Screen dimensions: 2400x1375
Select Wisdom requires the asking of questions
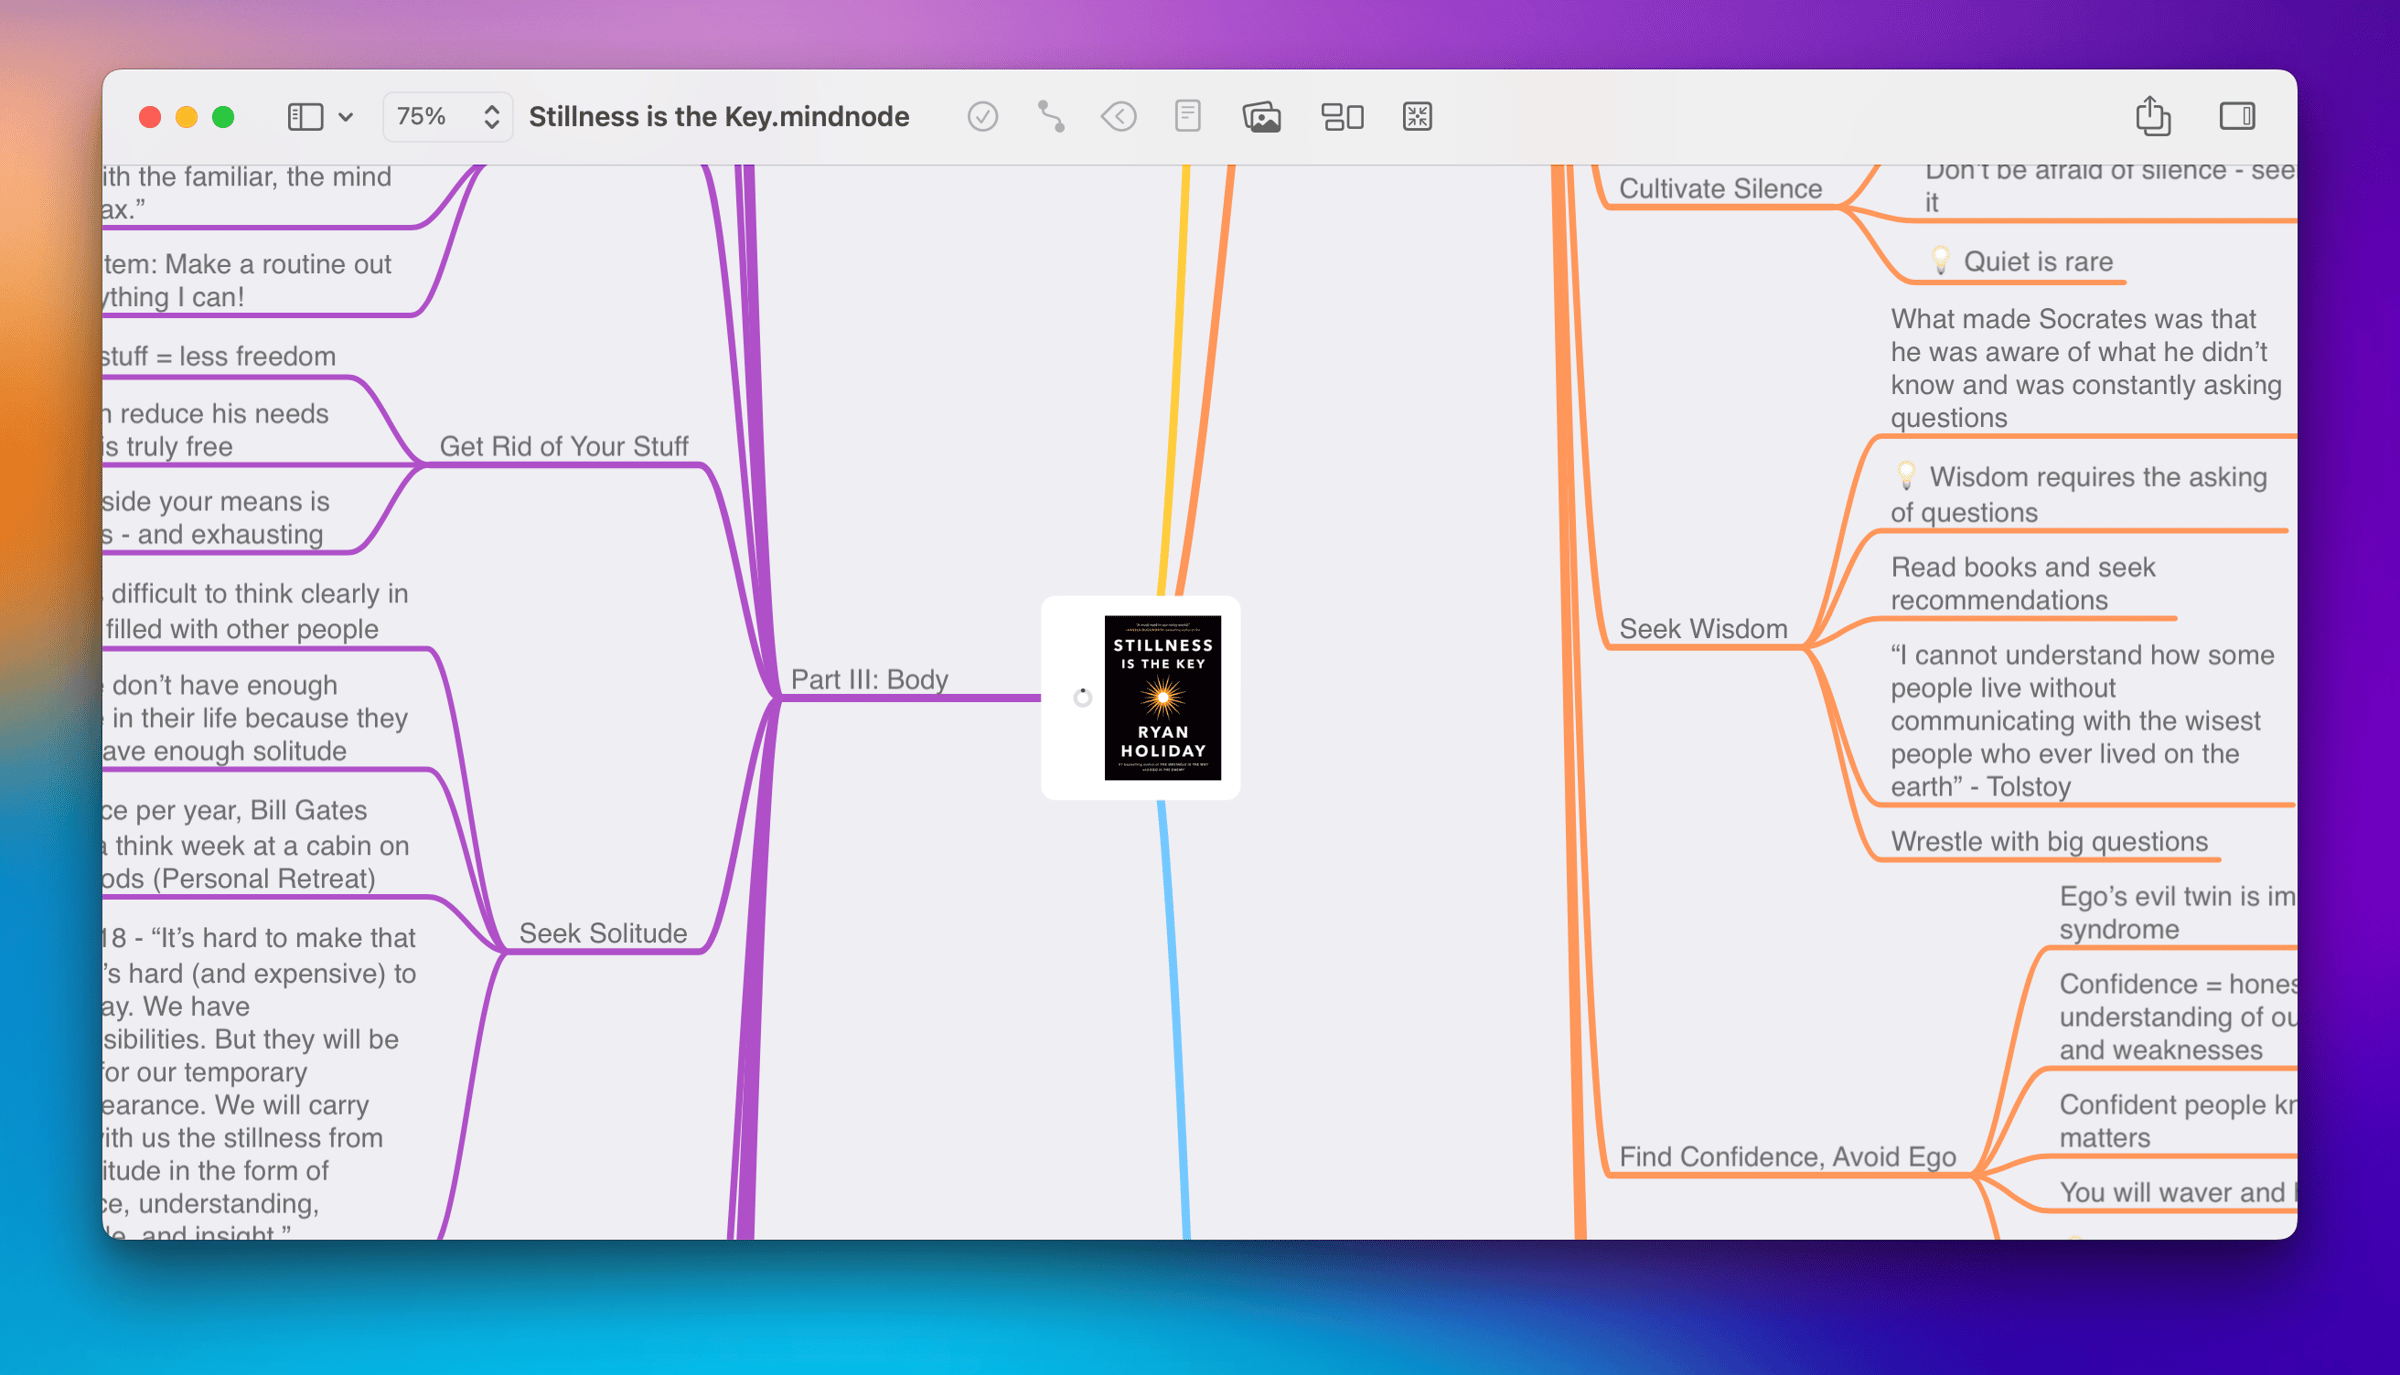(x=2079, y=494)
